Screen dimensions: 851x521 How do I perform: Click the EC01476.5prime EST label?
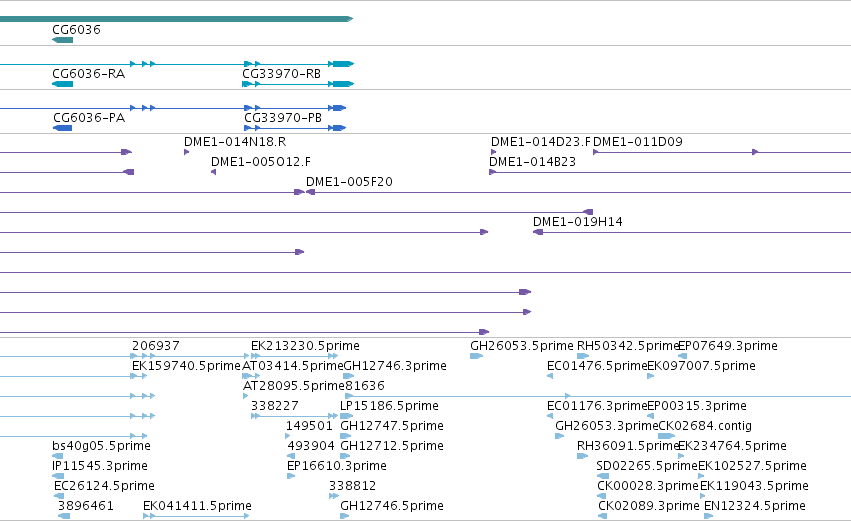(x=598, y=366)
